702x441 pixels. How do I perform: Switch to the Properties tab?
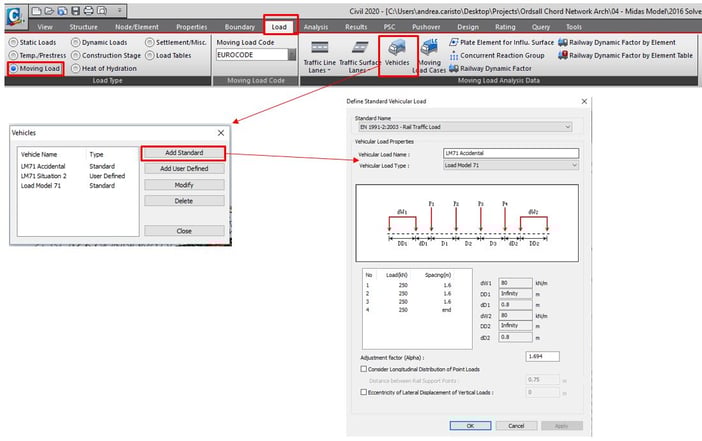[192, 27]
